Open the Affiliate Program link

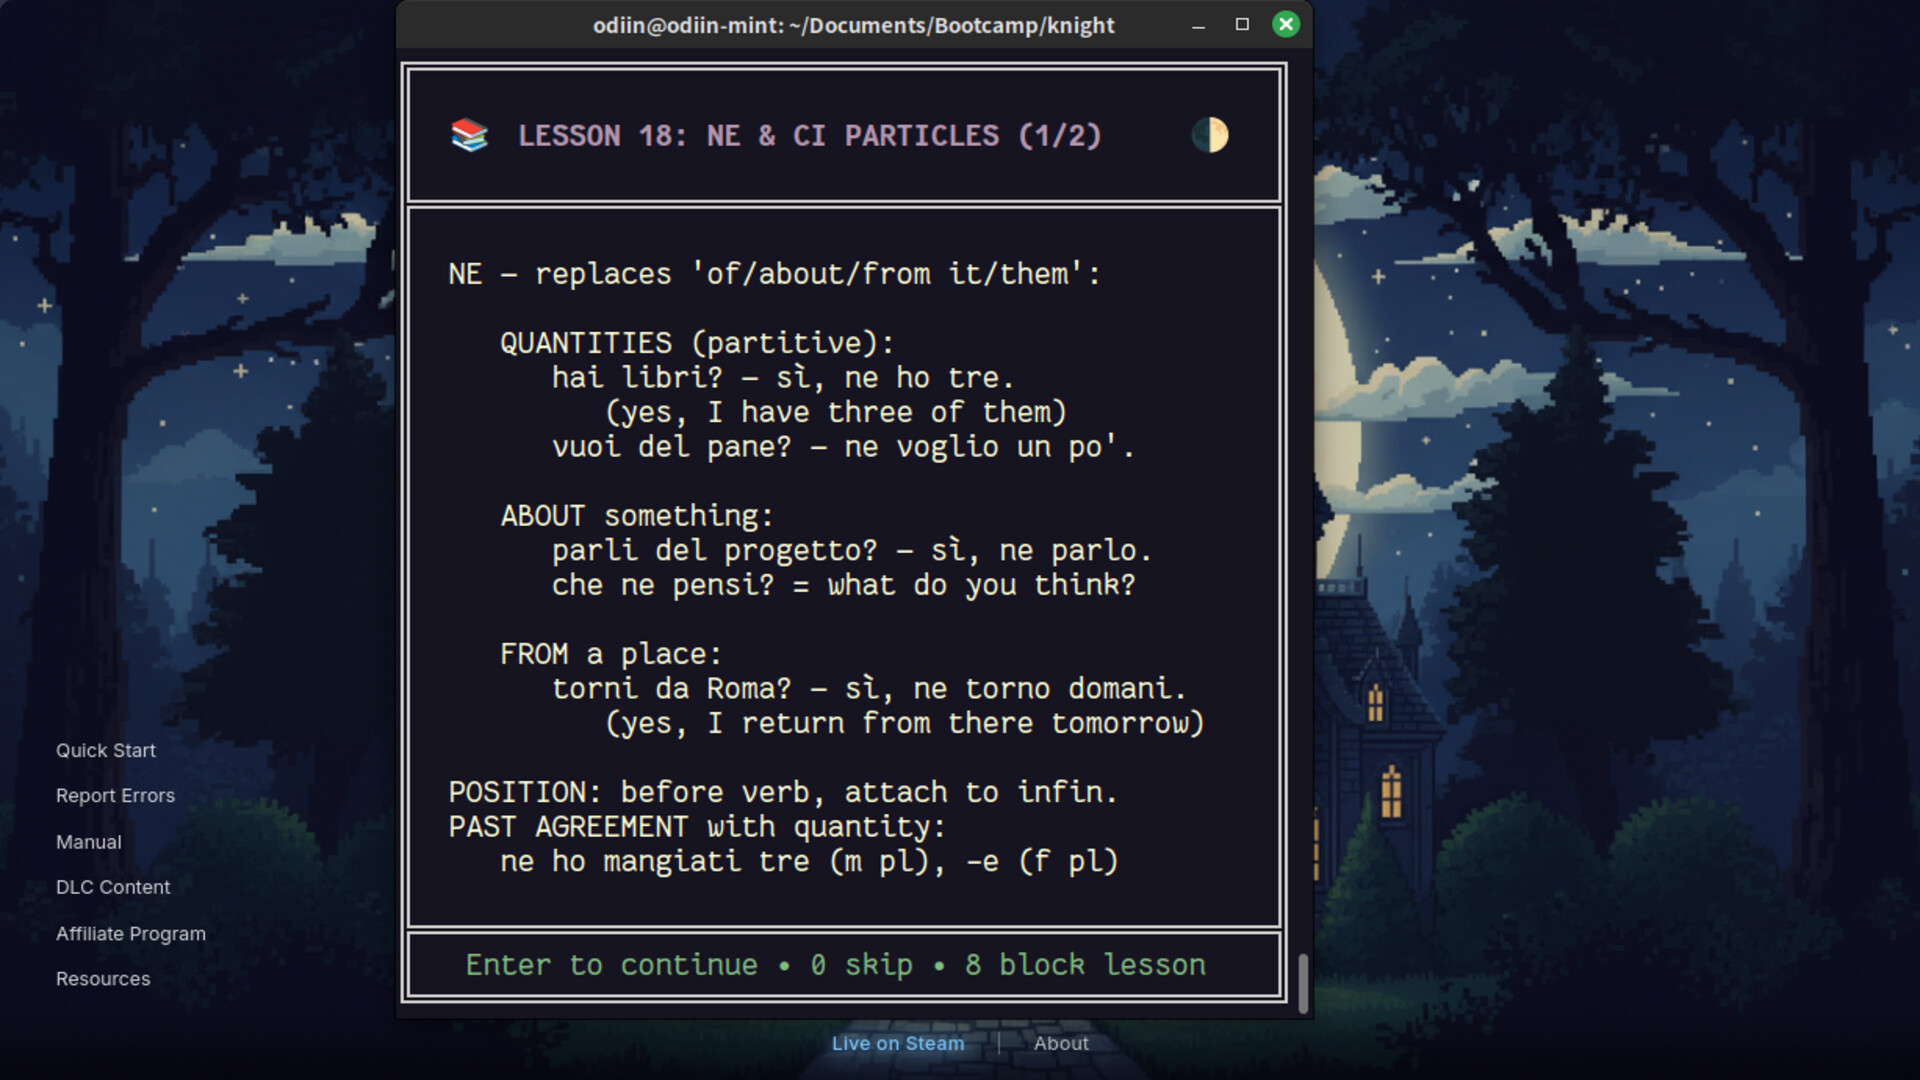pyautogui.click(x=131, y=933)
